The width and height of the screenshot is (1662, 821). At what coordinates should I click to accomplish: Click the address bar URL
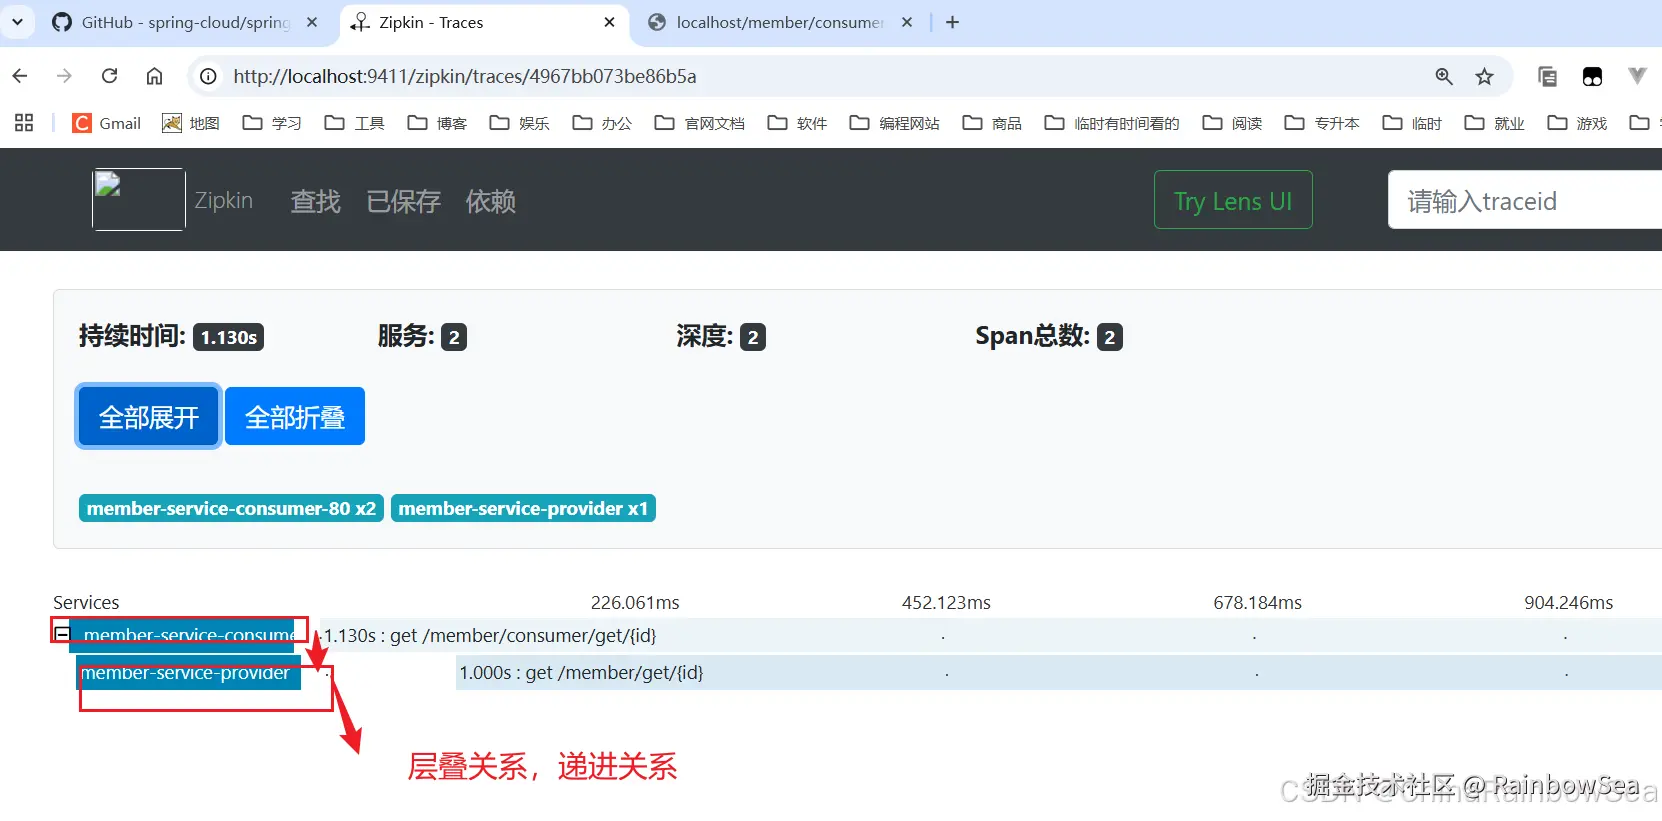[x=465, y=76]
